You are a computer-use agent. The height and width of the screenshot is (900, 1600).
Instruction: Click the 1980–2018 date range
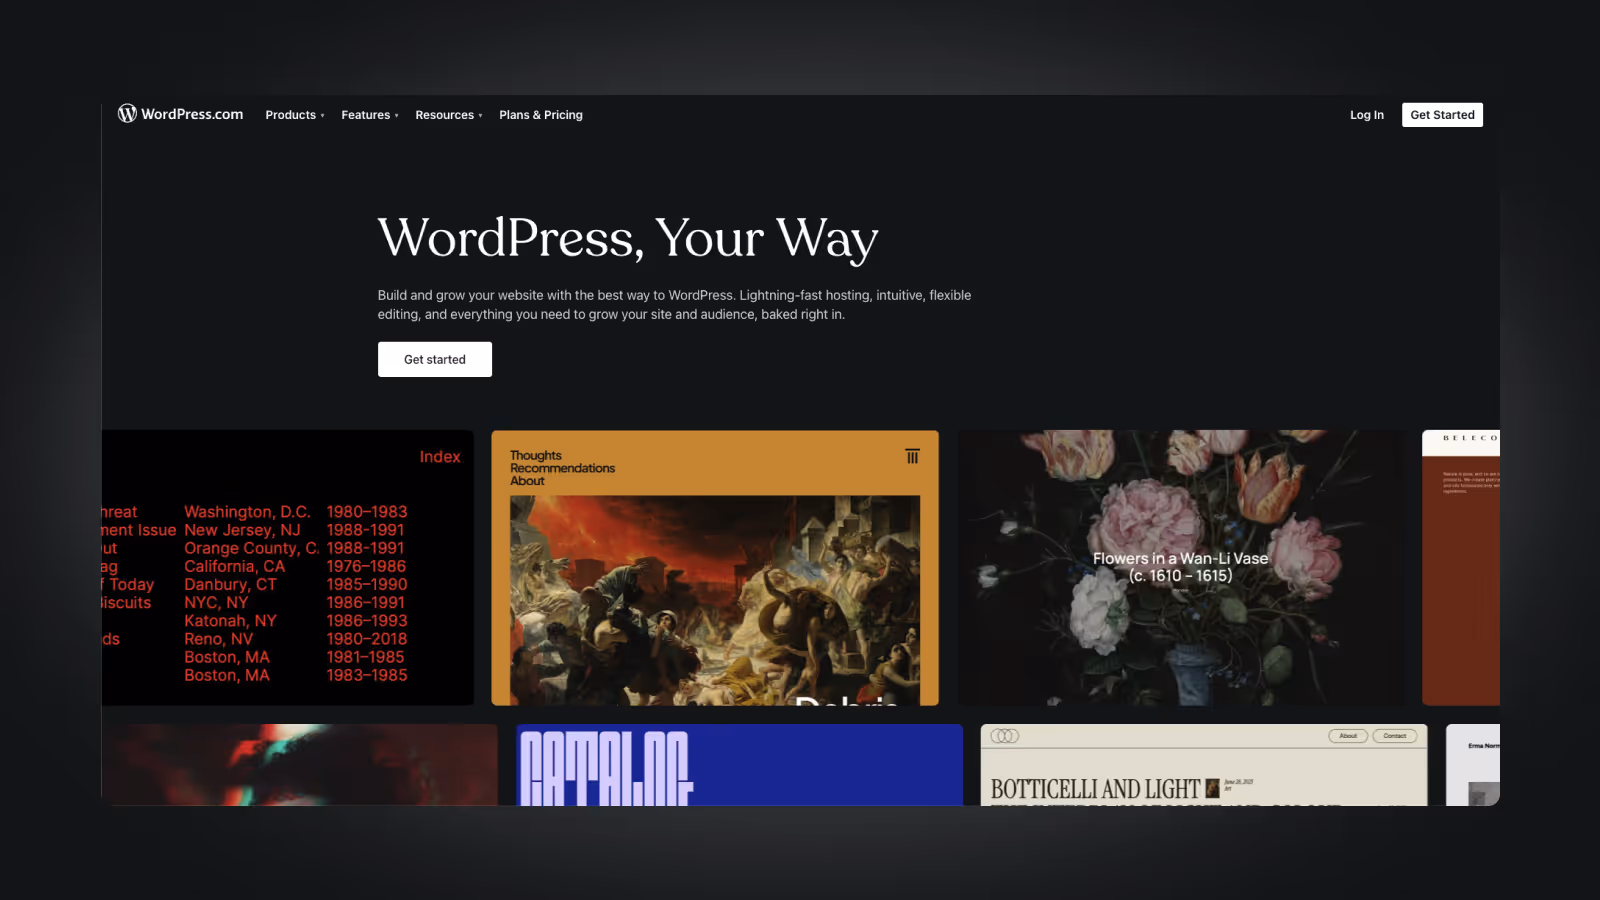click(x=367, y=639)
